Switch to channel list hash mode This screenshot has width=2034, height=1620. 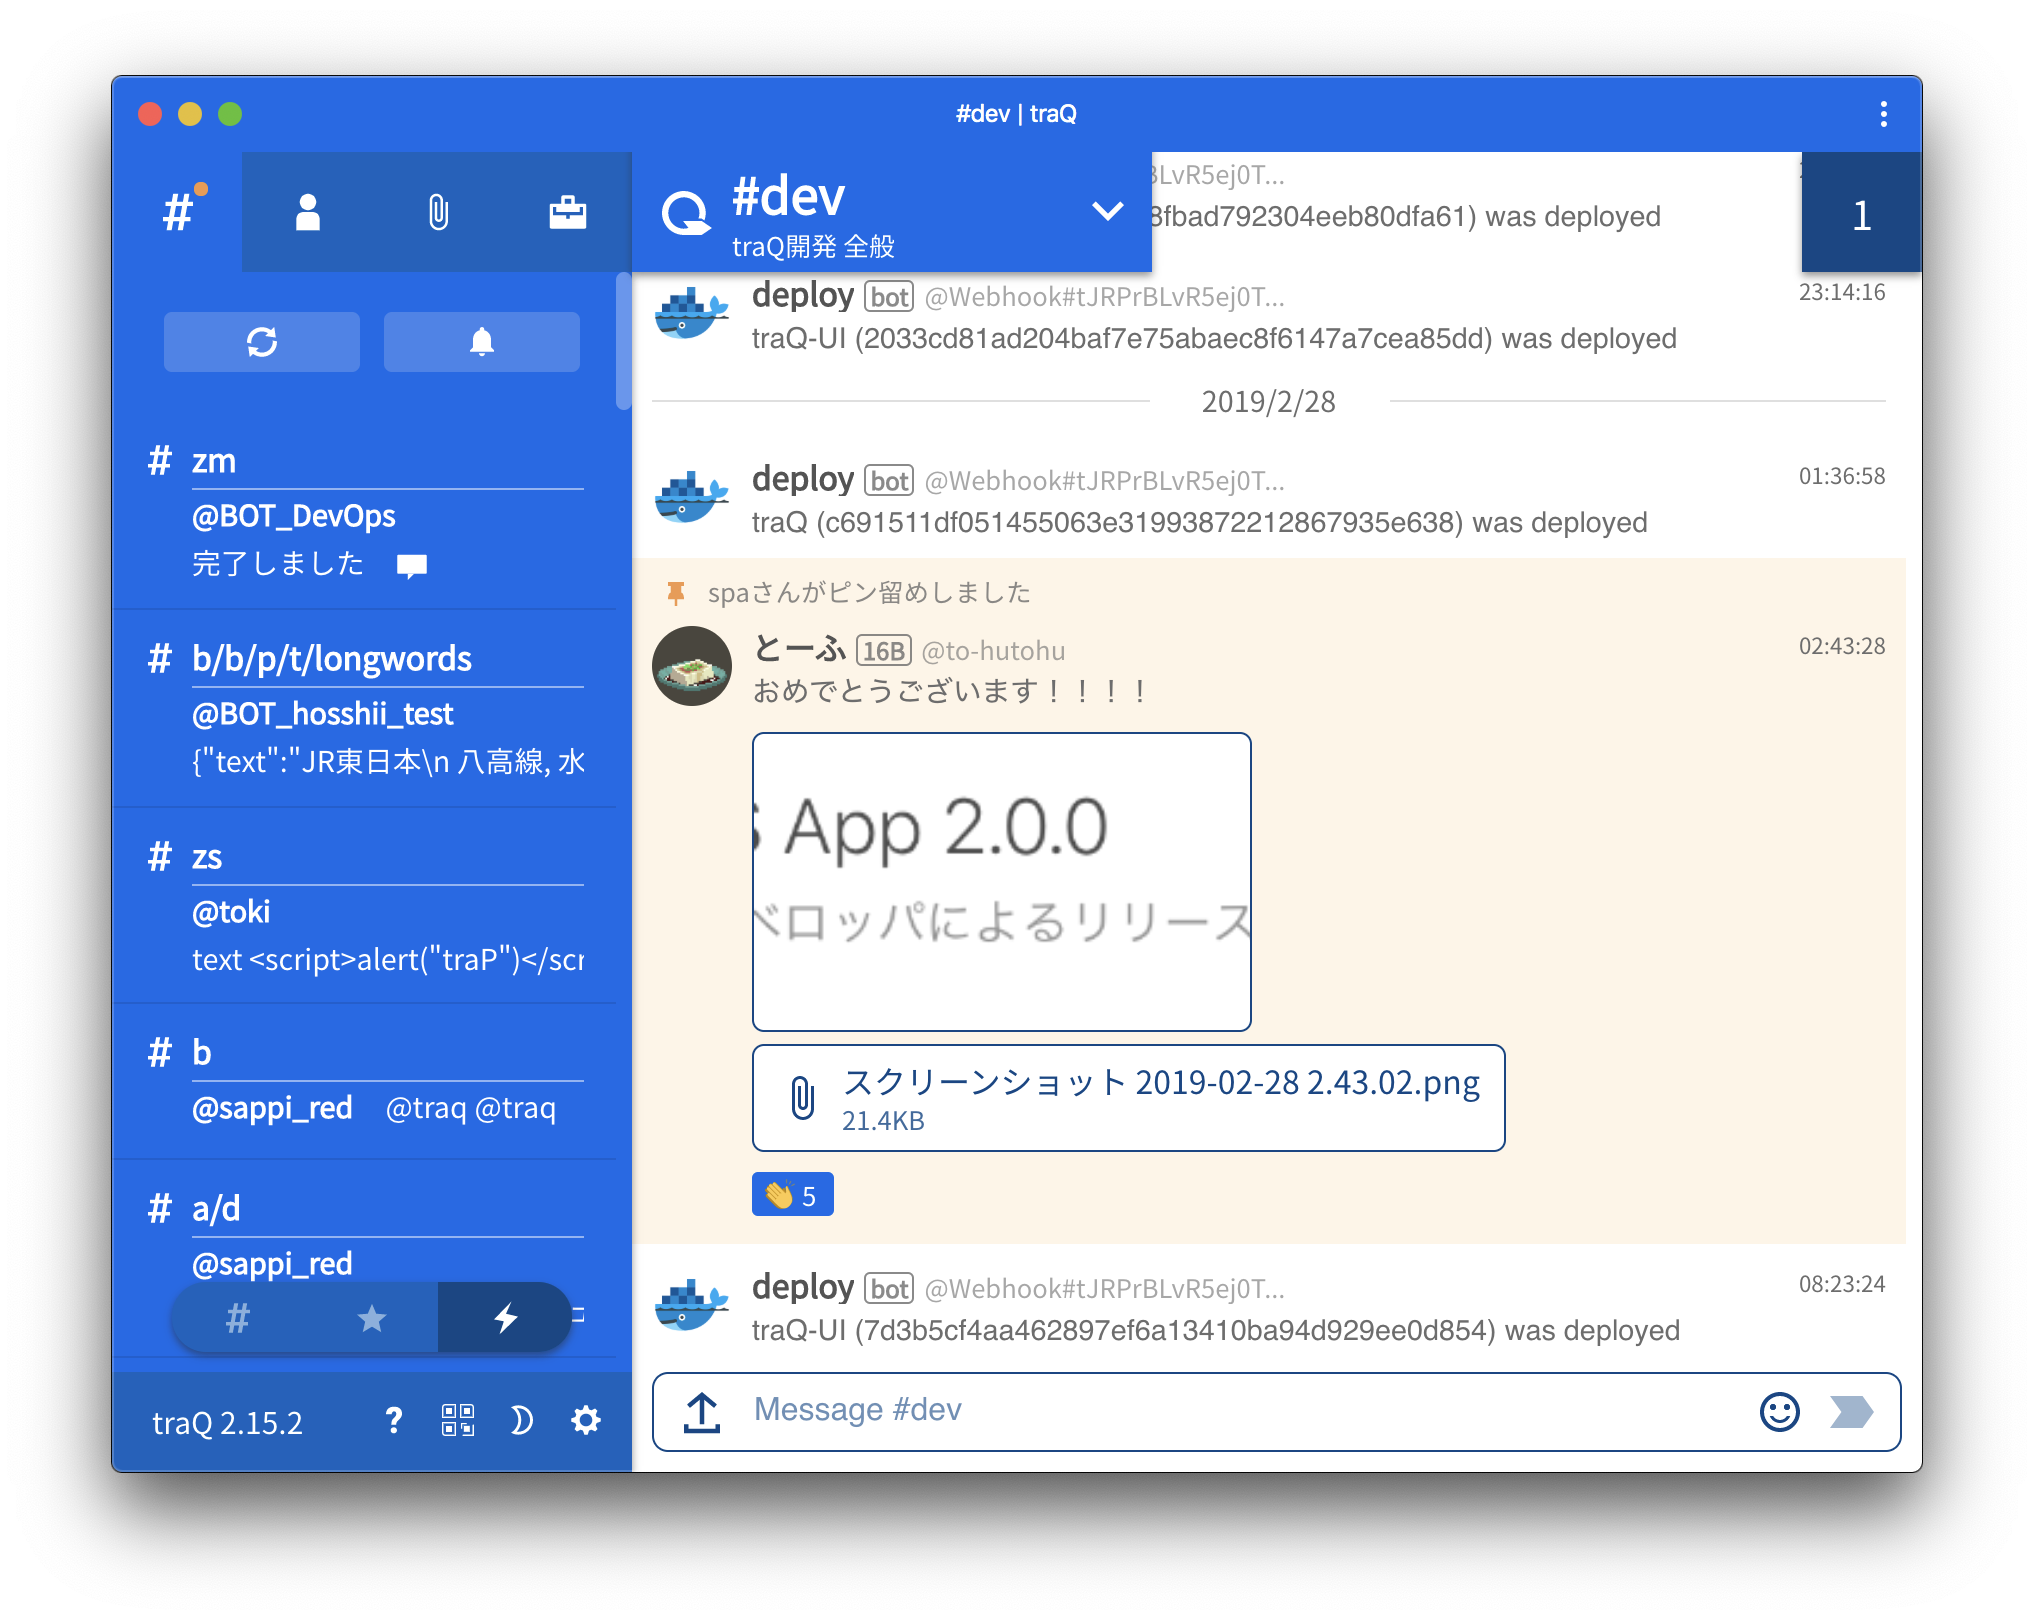pyautogui.click(x=237, y=1318)
